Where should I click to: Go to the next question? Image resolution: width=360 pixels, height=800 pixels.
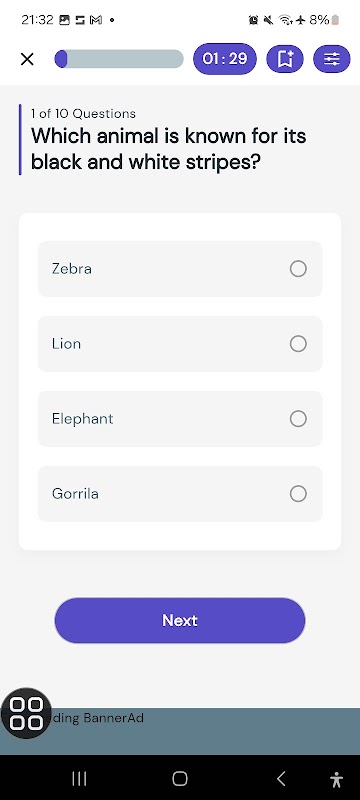[x=180, y=620]
